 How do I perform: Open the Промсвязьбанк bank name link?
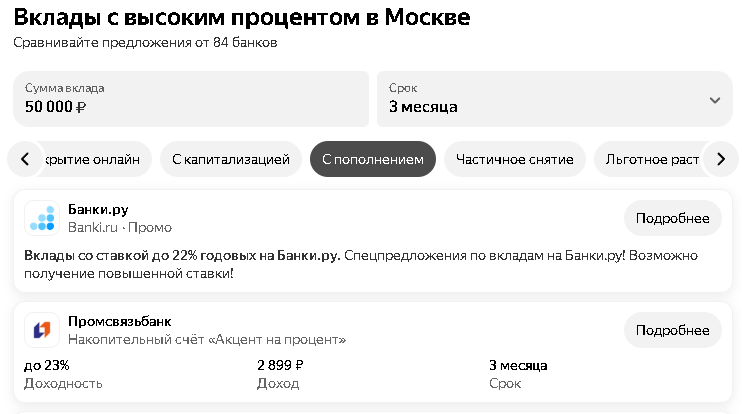point(120,321)
